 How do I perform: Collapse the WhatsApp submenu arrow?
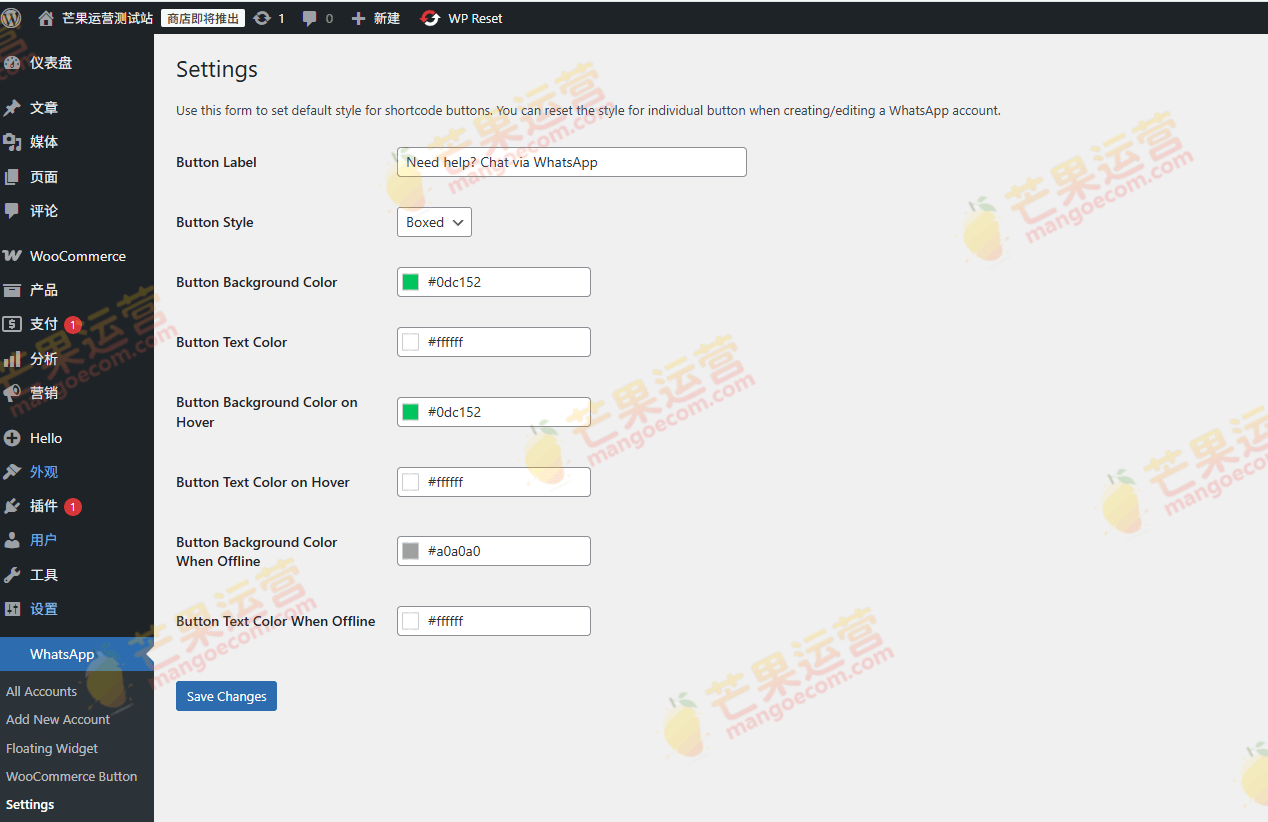(148, 654)
